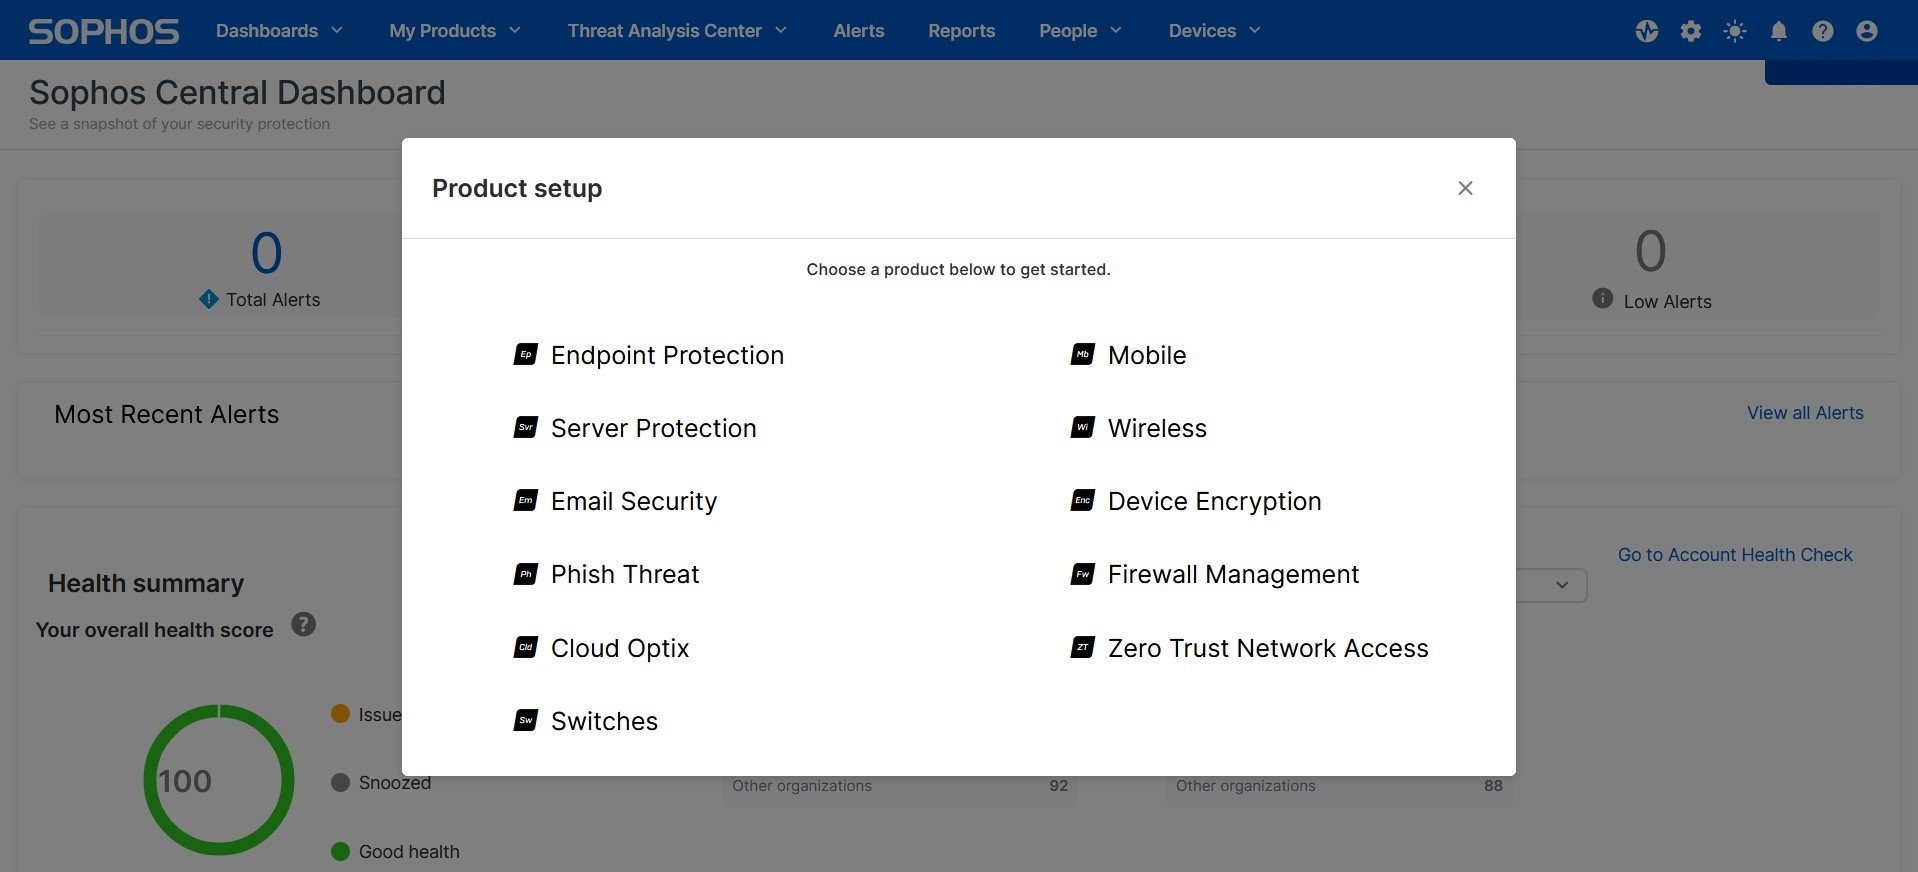Viewport: 1918px width, 872px height.
Task: Select Device Encryption product
Action: tap(1214, 501)
